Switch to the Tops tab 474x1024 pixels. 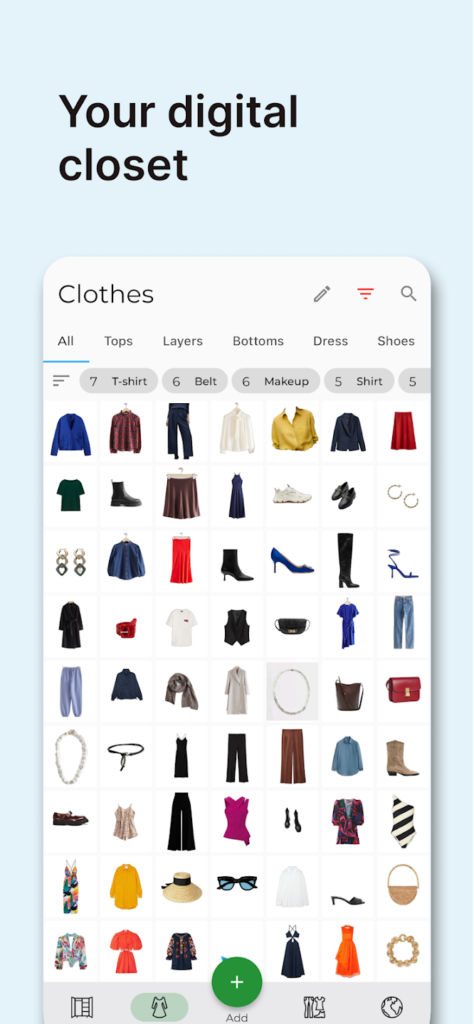click(x=118, y=341)
